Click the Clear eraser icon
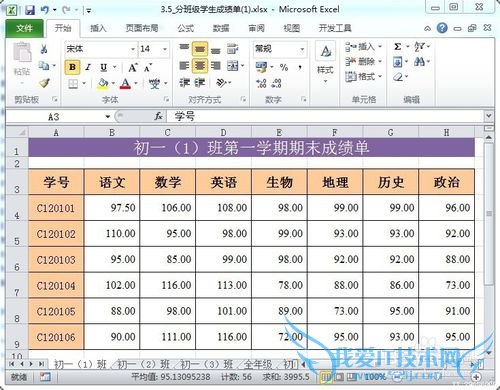The image size is (500, 390). (x=398, y=77)
